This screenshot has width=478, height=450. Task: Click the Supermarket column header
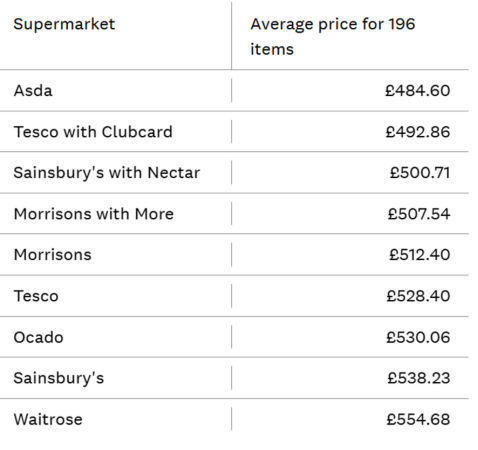(x=64, y=24)
